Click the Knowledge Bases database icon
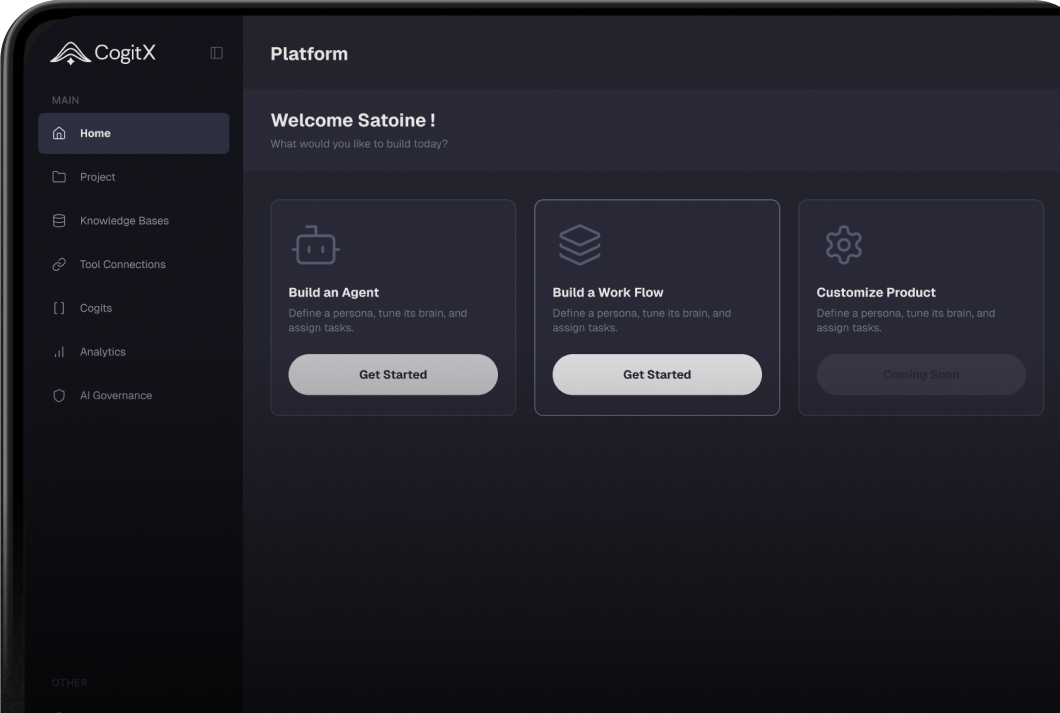Screen dimensions: 1060x713 coord(59,221)
